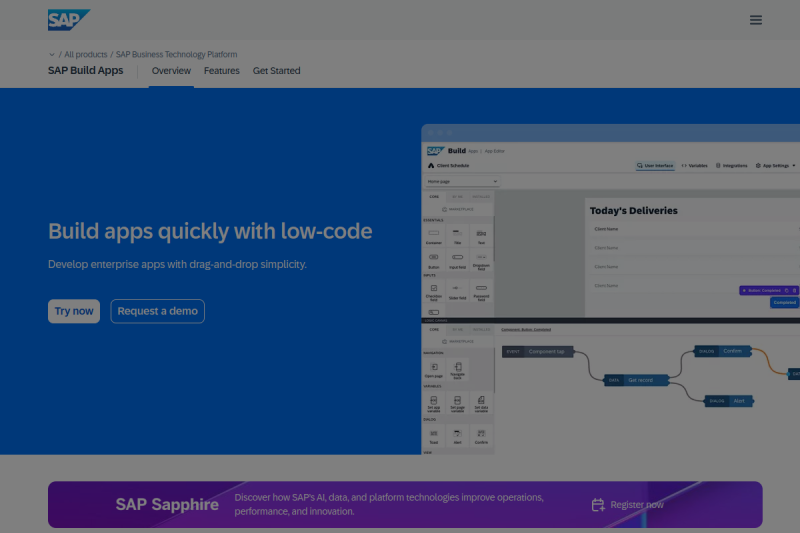This screenshot has height=533, width=800.
Task: Open App Settings dropdown in the editor image
Action: (775, 166)
